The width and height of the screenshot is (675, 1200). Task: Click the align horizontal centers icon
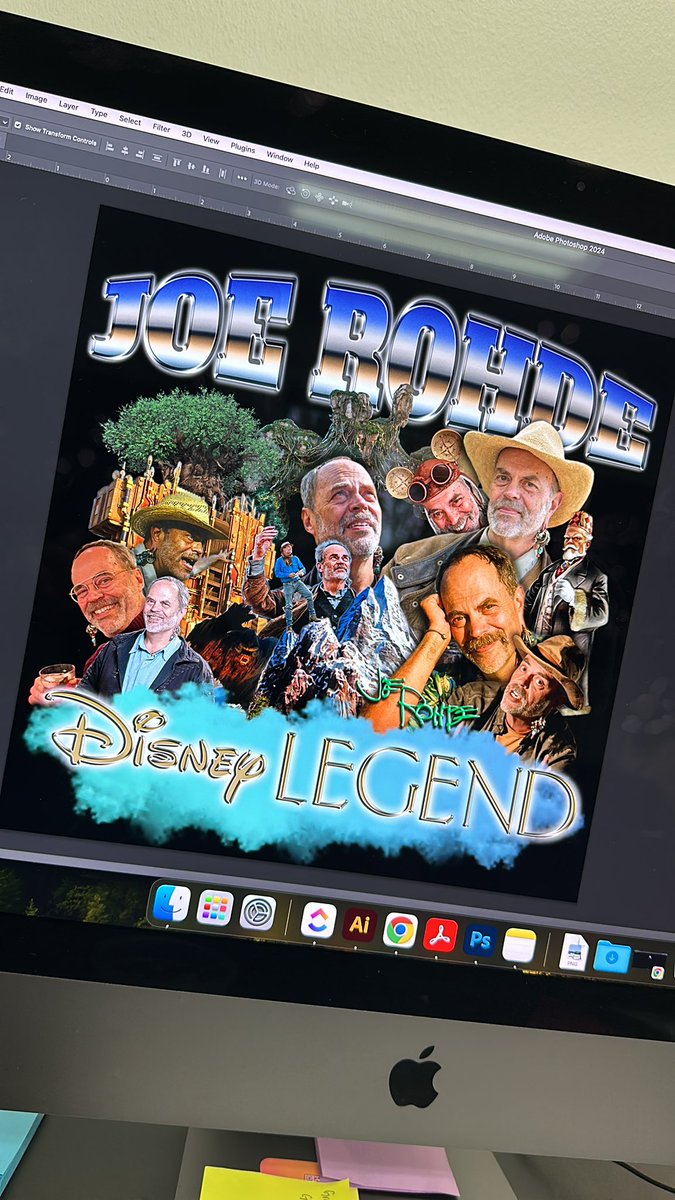pyautogui.click(x=125, y=150)
